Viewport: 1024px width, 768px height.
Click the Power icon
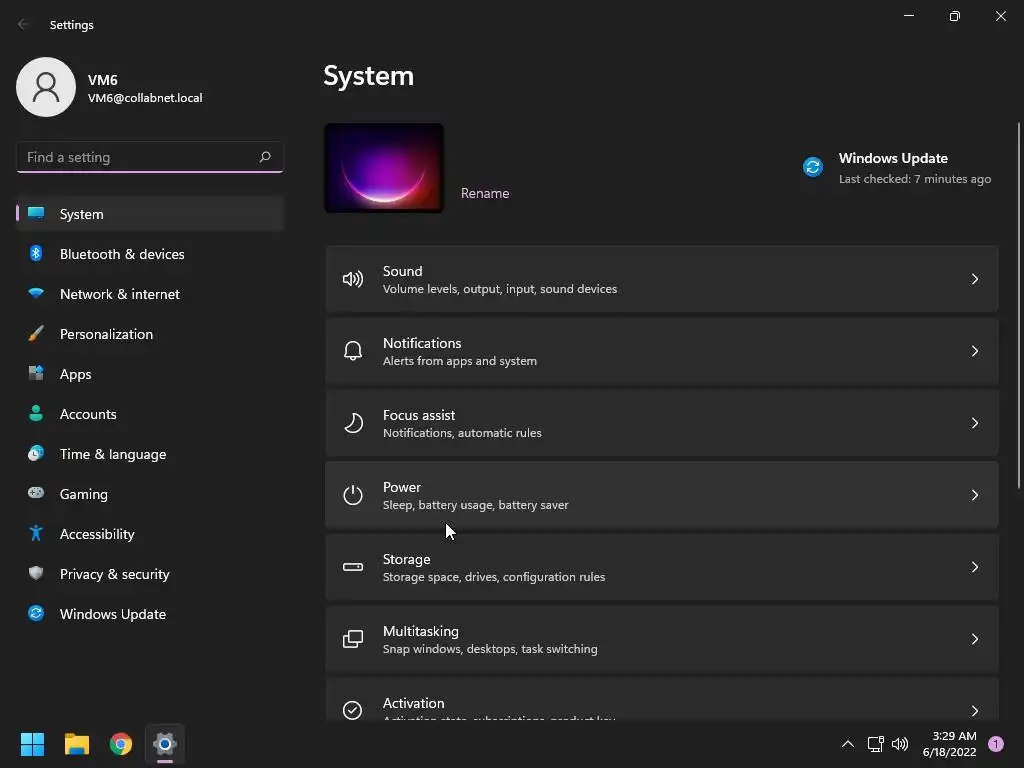(353, 495)
